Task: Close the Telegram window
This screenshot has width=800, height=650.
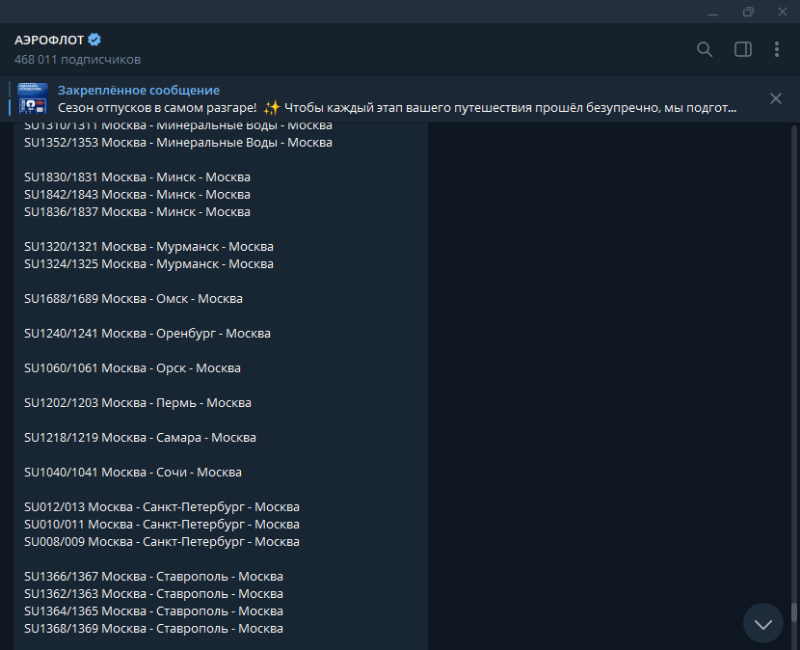Action: click(x=782, y=12)
